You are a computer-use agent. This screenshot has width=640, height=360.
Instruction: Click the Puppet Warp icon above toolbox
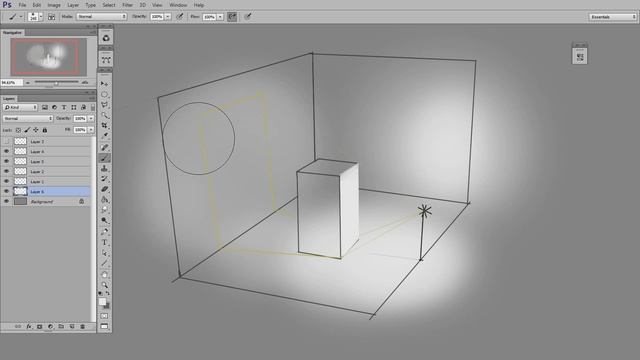coord(106,60)
